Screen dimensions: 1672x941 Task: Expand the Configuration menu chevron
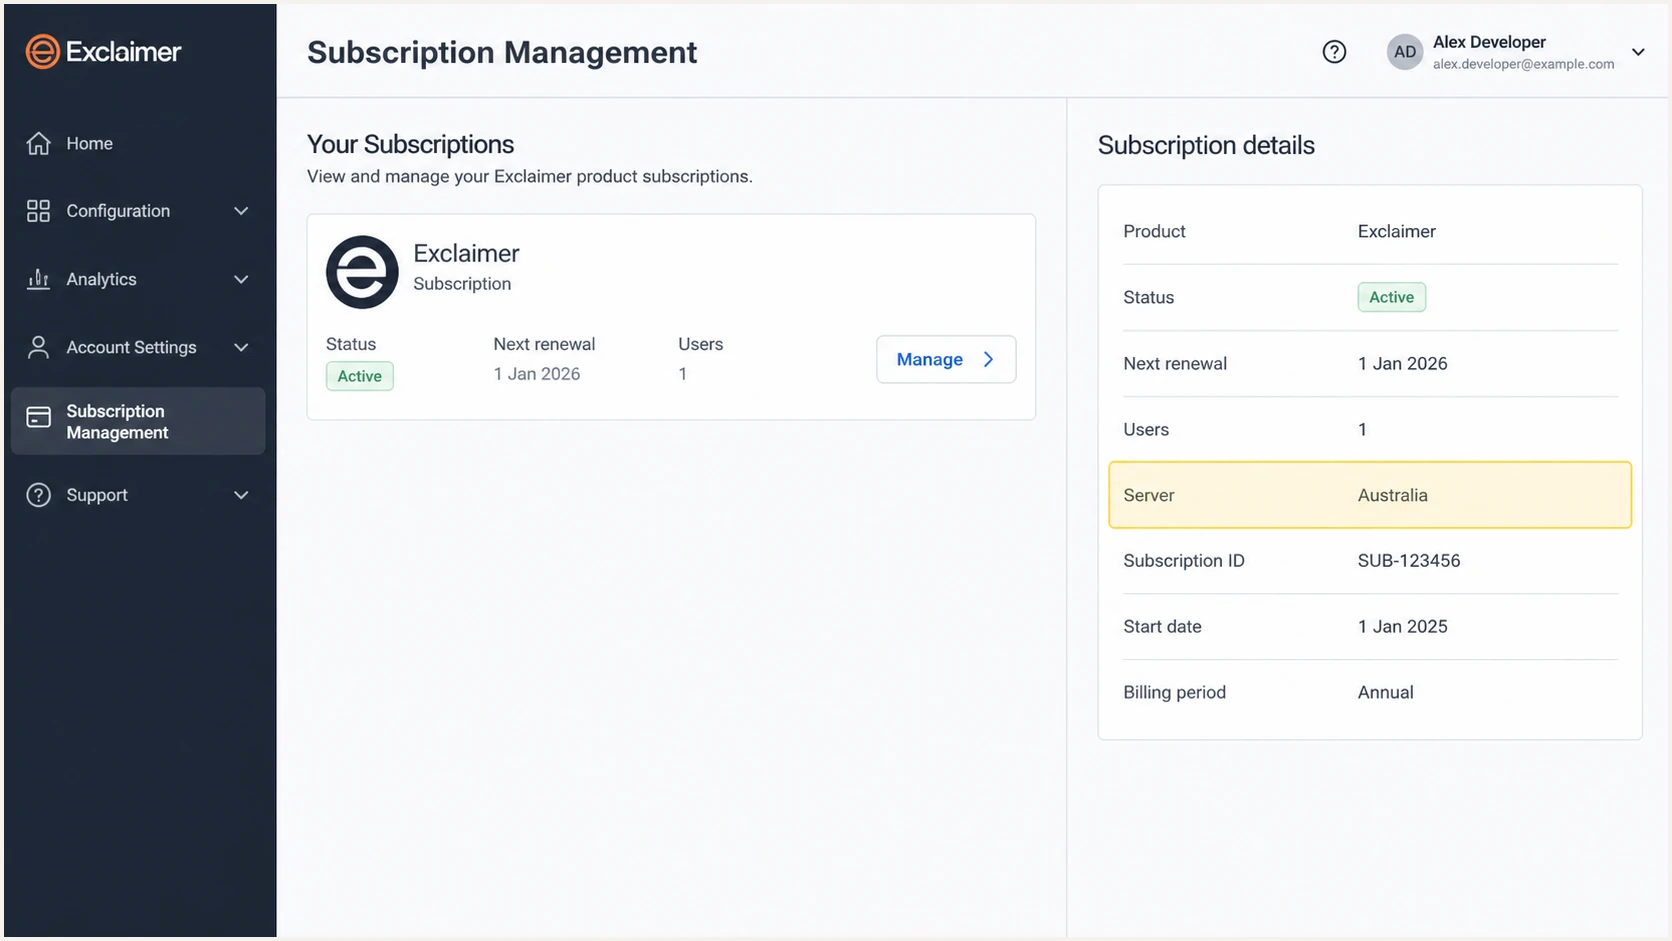click(x=241, y=211)
